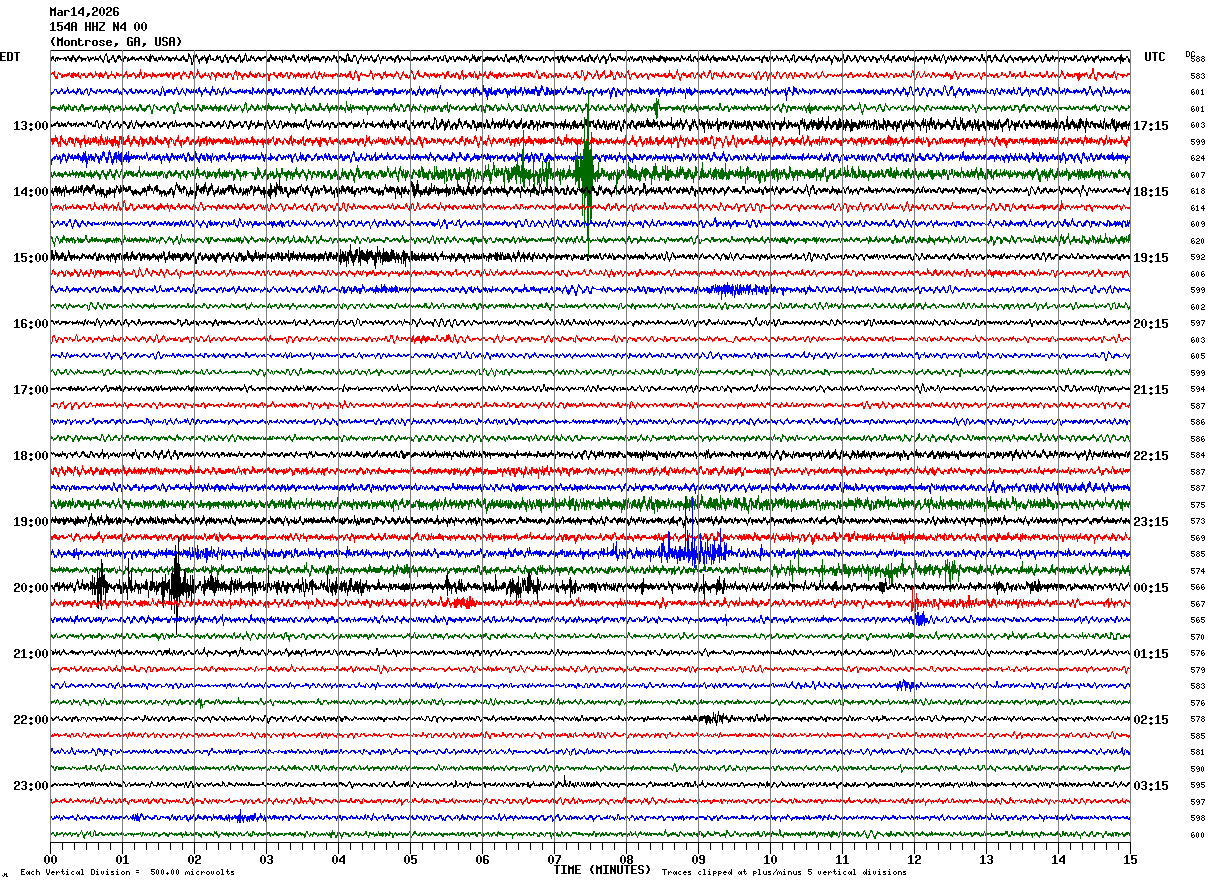Screen dimensions: 1210x886
Task: Click the location '(Montrose, GA, USA)'
Action: pyautogui.click(x=116, y=42)
